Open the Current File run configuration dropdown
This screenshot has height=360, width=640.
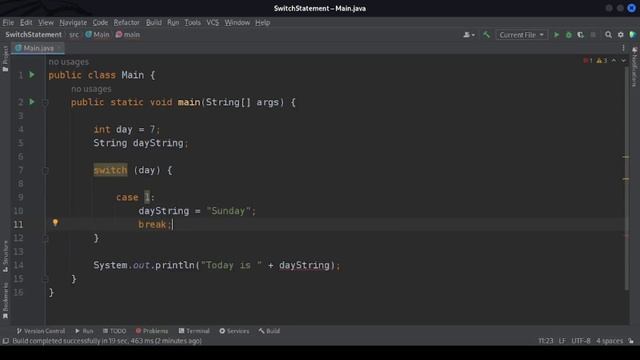coord(521,35)
